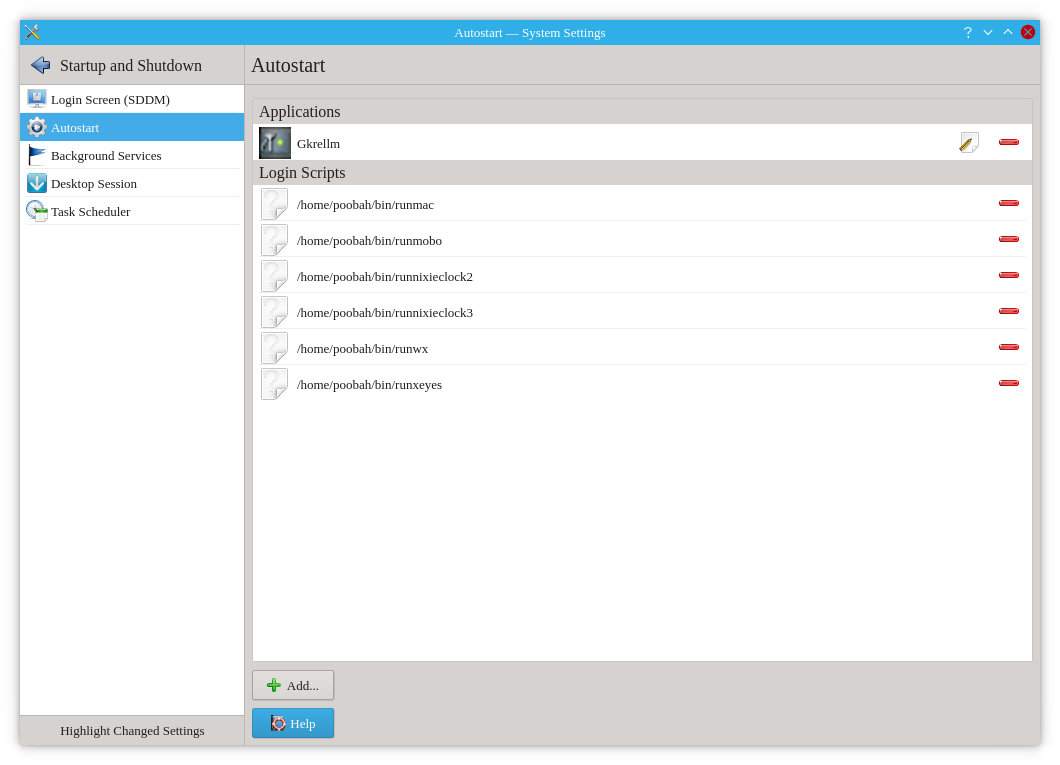Open Login Screen (SDDM) settings

tap(132, 99)
